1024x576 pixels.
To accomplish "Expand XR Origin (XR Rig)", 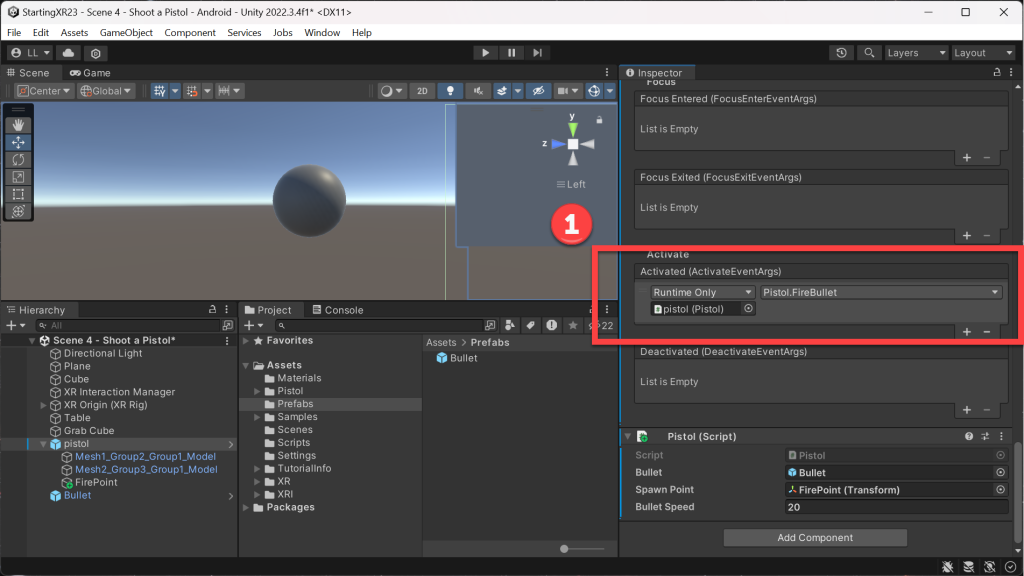I will (44, 405).
